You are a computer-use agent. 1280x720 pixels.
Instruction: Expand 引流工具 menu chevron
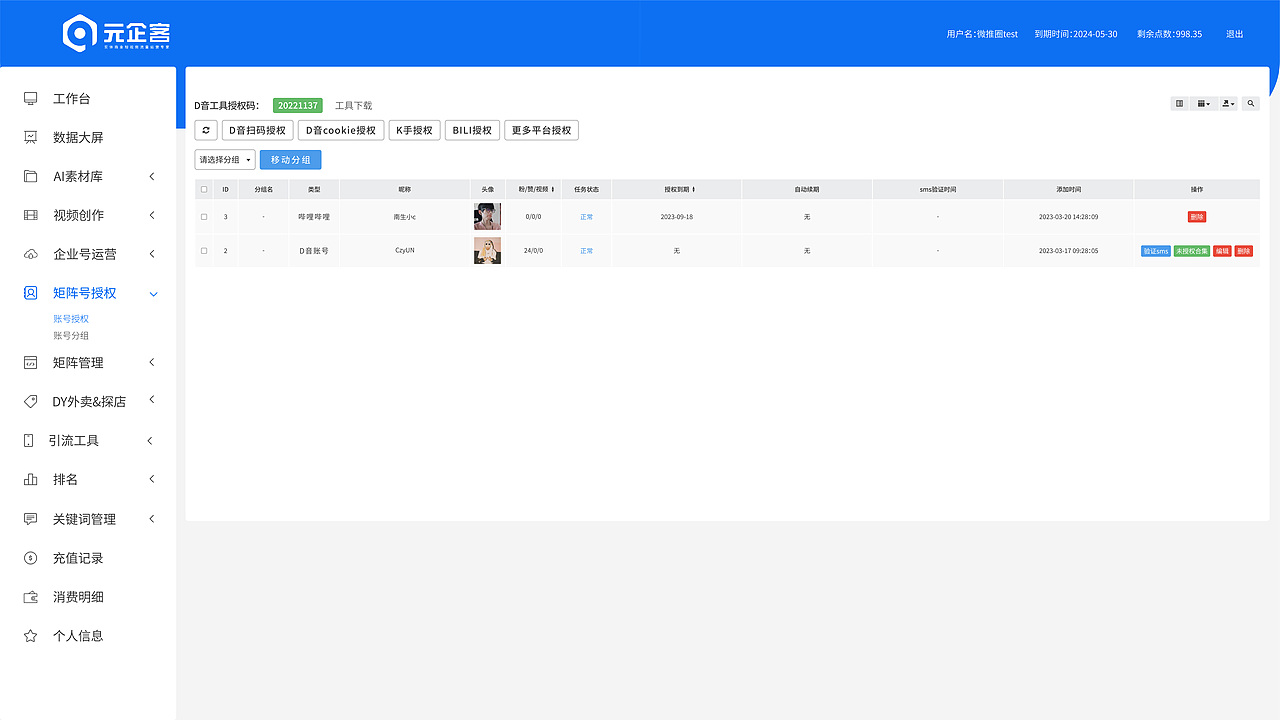150,440
